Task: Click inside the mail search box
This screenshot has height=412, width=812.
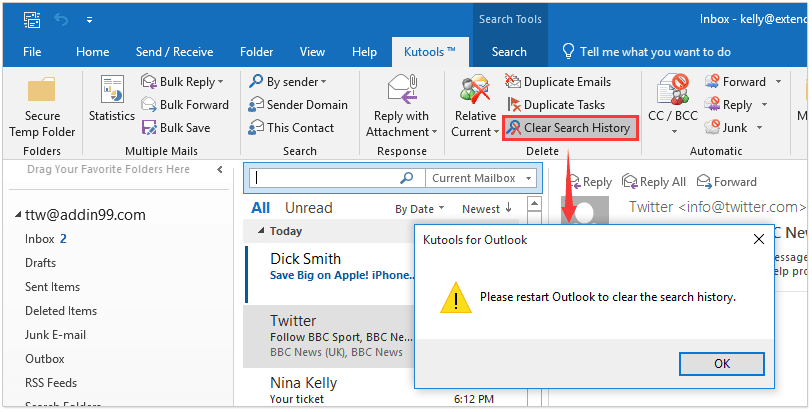Action: [325, 178]
